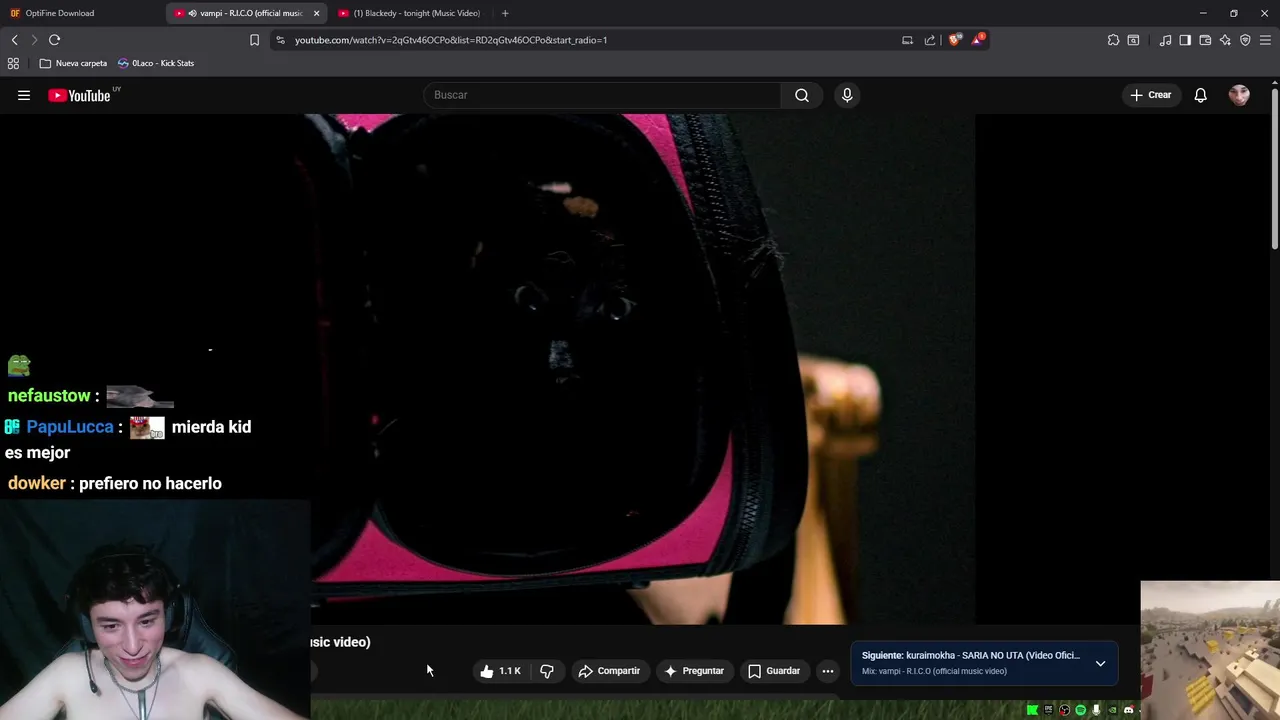Share this page from address bar
The width and height of the screenshot is (1280, 720).
click(930, 40)
